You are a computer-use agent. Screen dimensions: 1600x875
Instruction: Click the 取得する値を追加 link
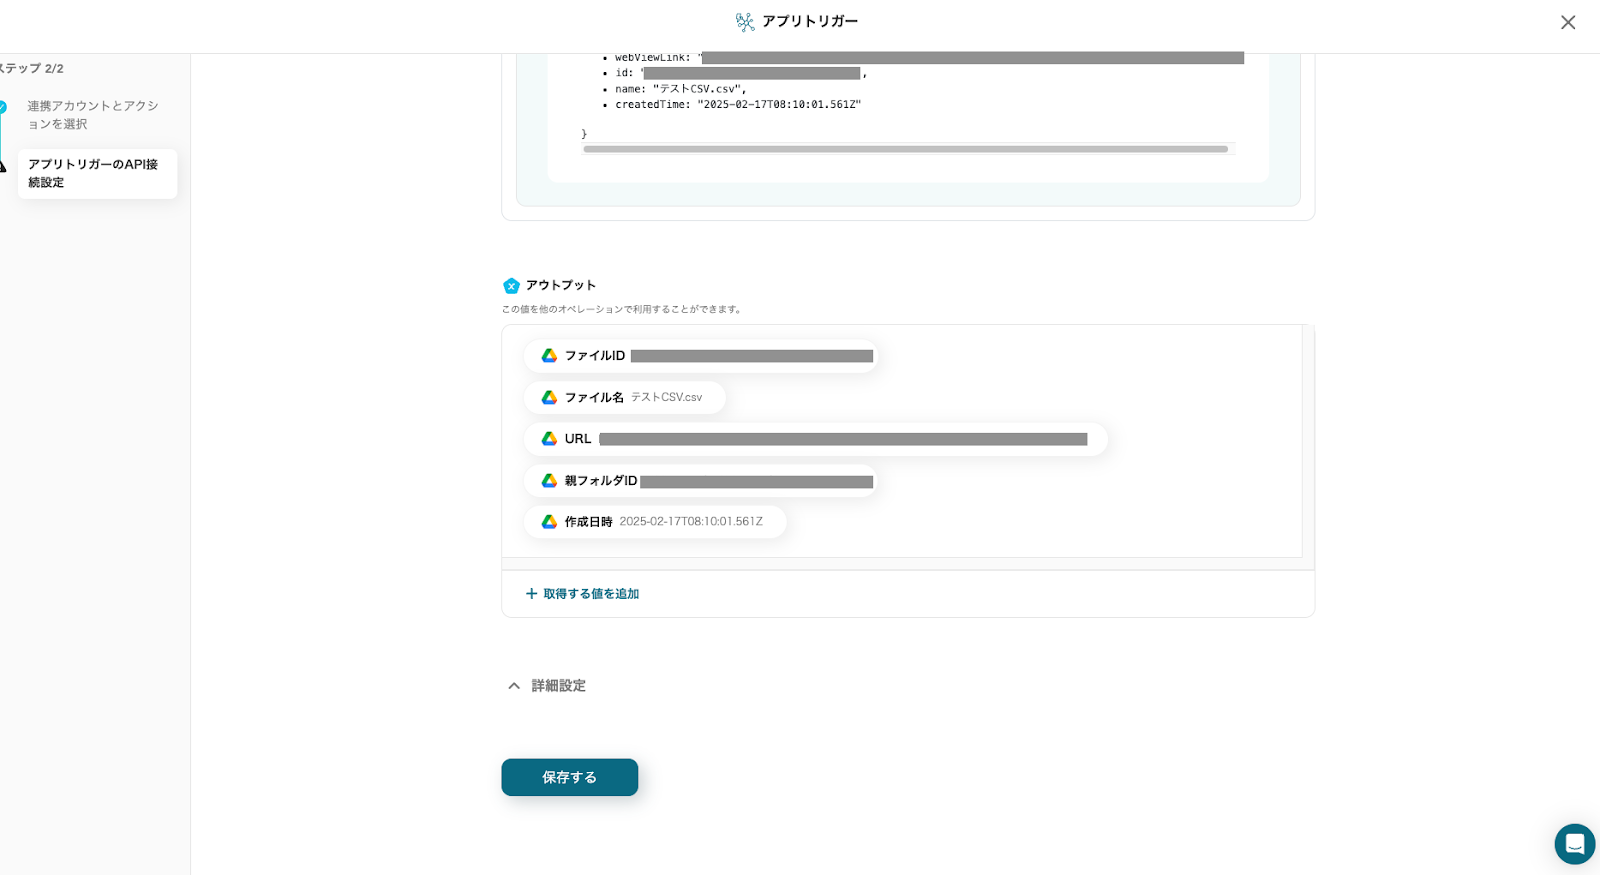tap(591, 594)
